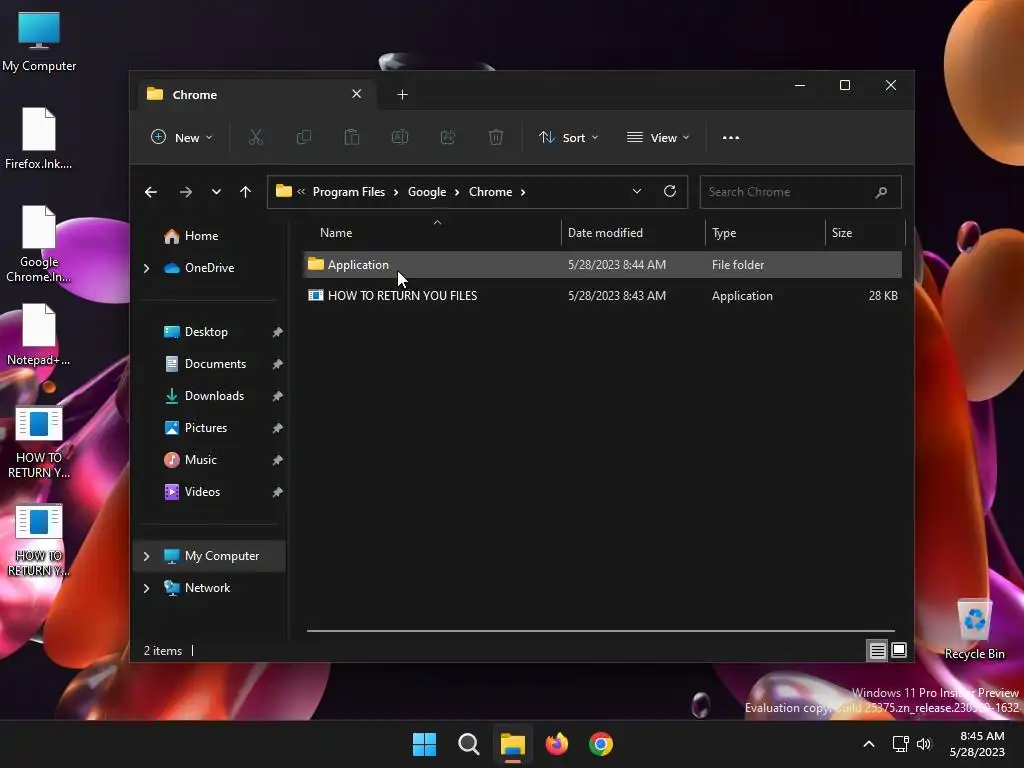Screen dimensions: 1024x768
Task: Expand My Computer tree node
Action: pos(146,556)
